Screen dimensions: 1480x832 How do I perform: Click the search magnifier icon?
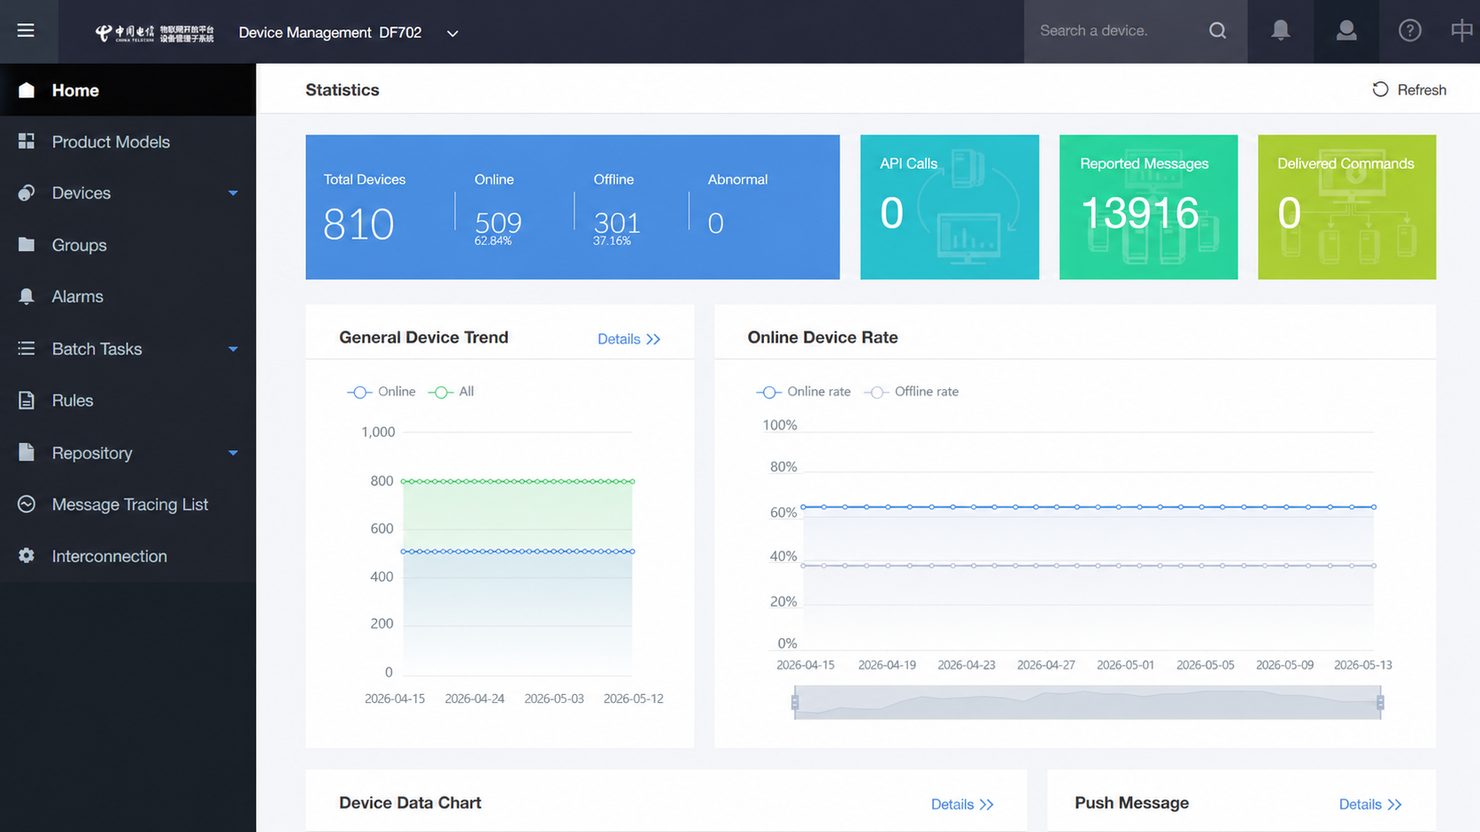click(x=1217, y=31)
